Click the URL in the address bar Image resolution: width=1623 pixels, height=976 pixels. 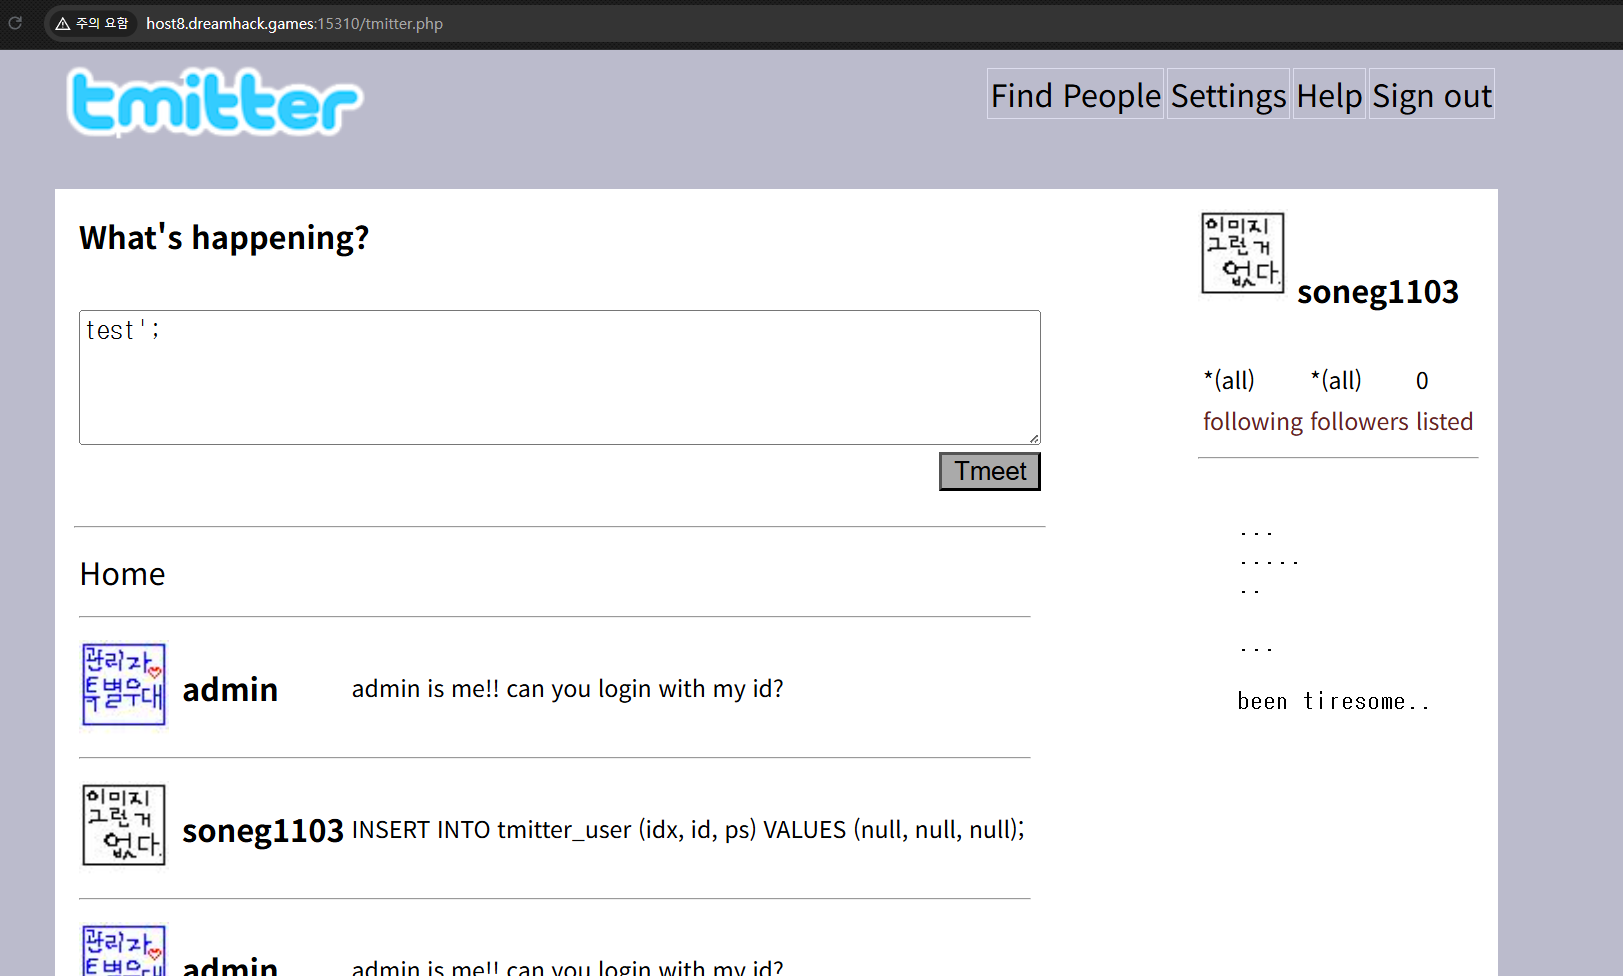point(294,23)
